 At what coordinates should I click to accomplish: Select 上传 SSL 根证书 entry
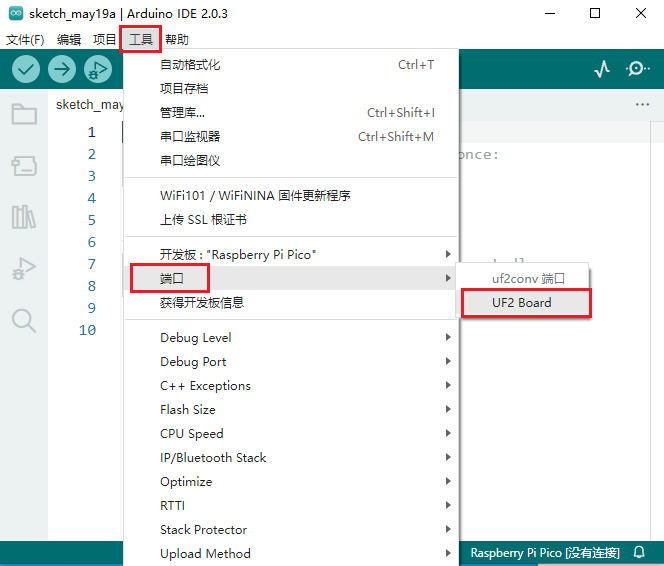coord(291,220)
